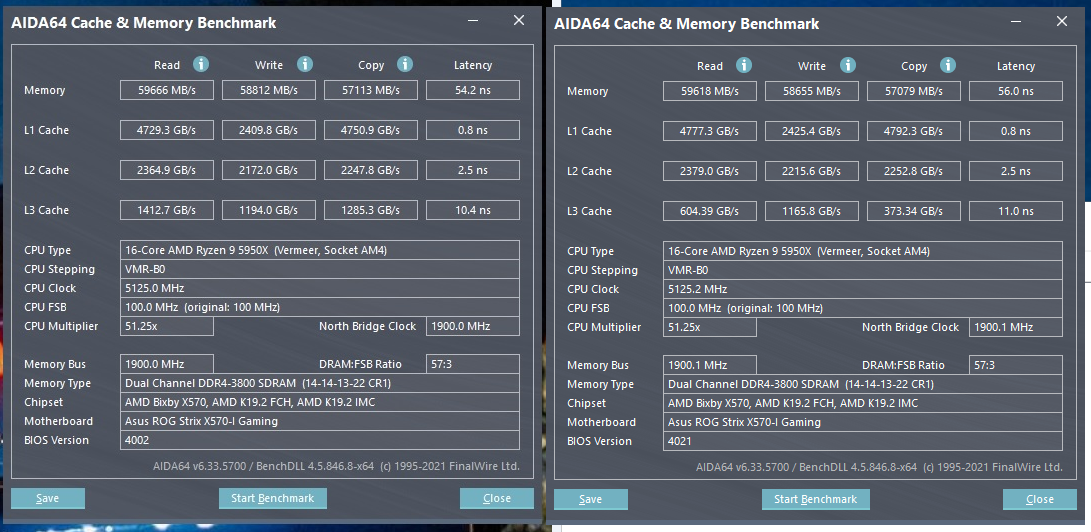Click the Write info icon in right window

846,66
